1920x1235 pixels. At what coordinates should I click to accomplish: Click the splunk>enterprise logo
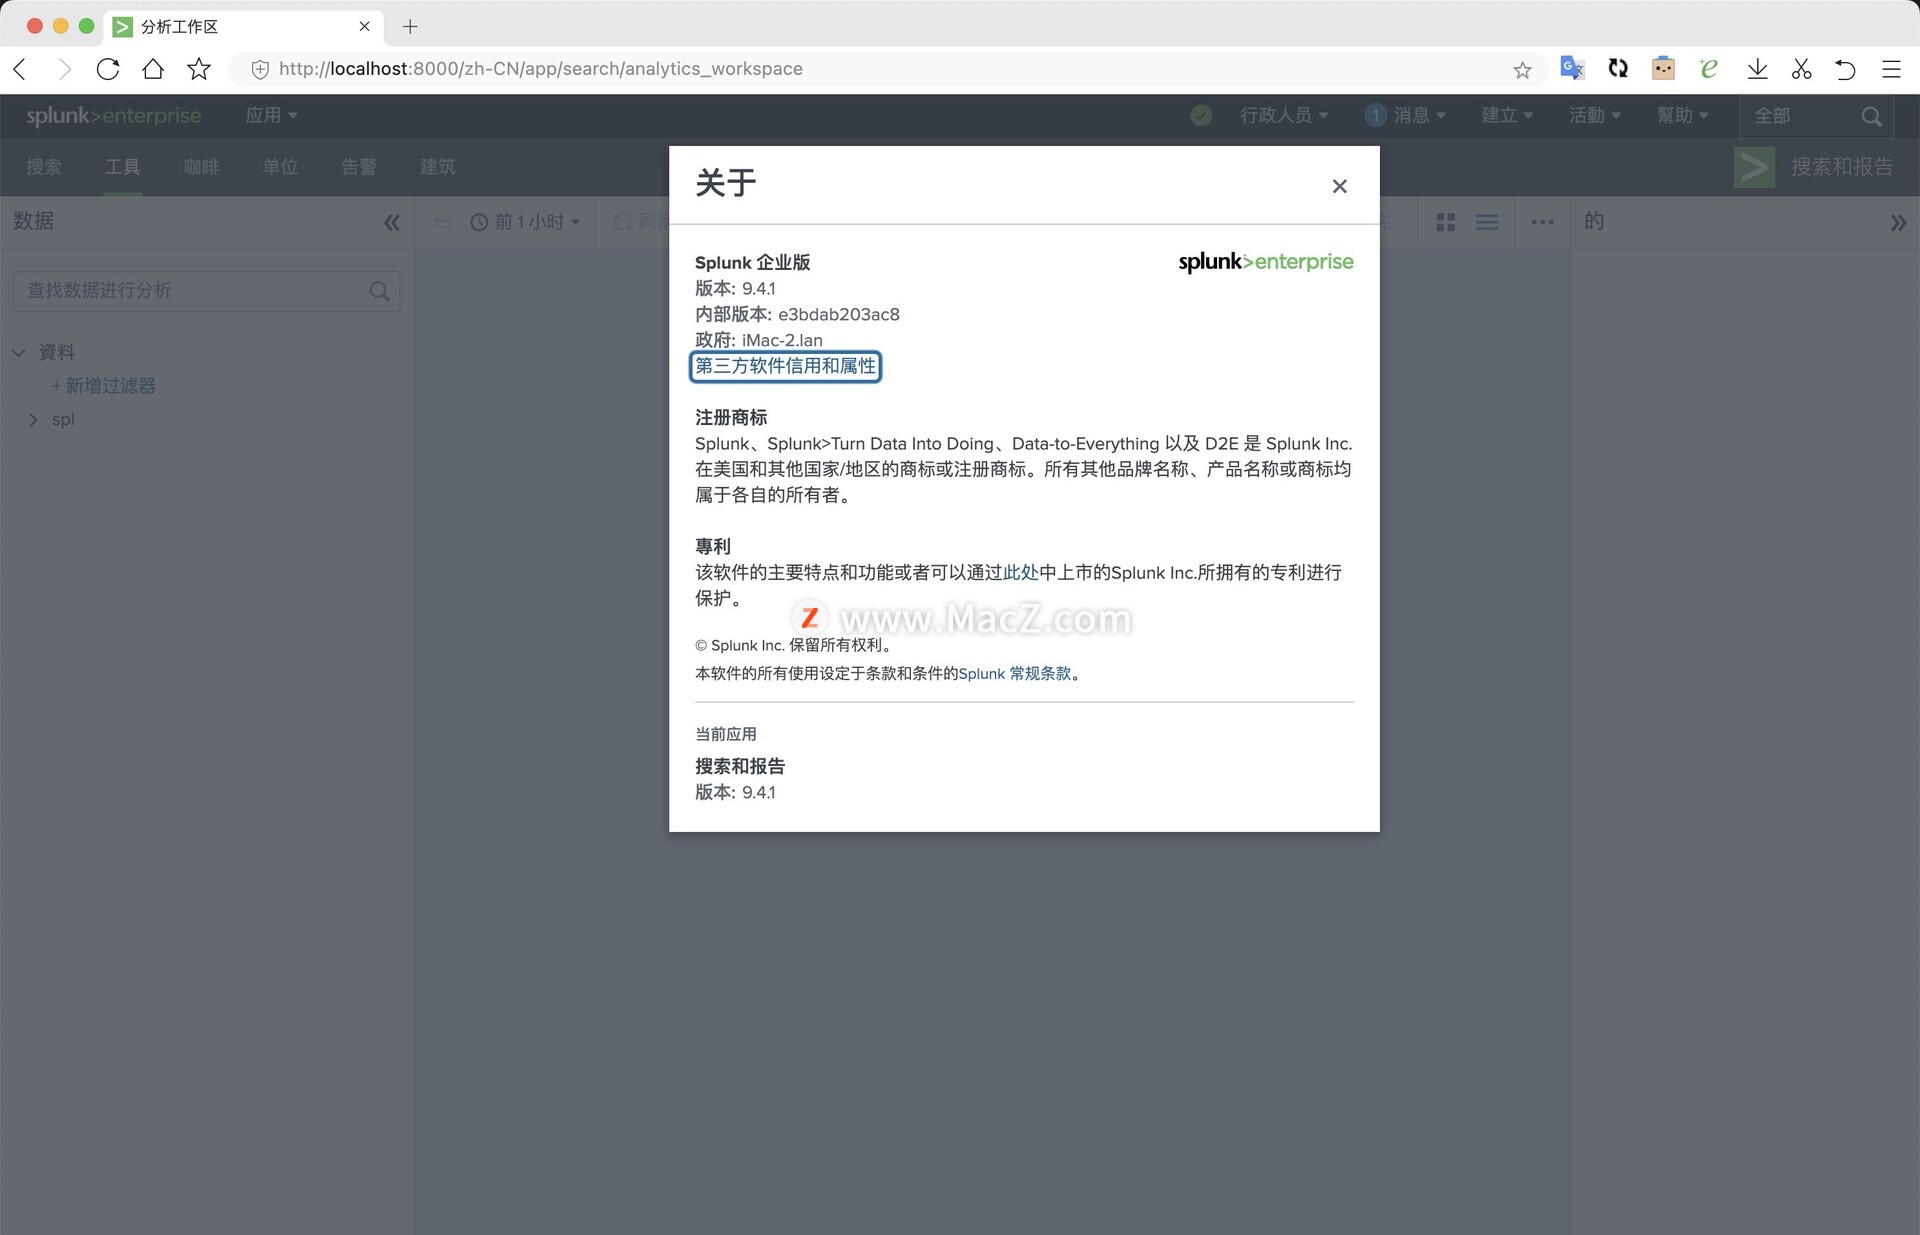(113, 115)
